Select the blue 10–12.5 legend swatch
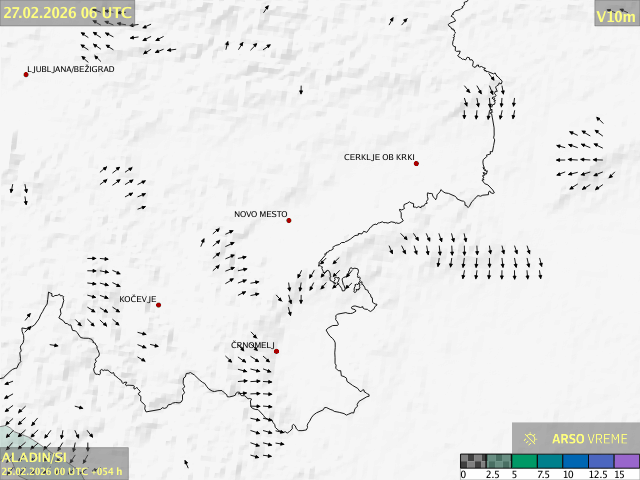This screenshot has height=480, width=640. pyautogui.click(x=576, y=461)
